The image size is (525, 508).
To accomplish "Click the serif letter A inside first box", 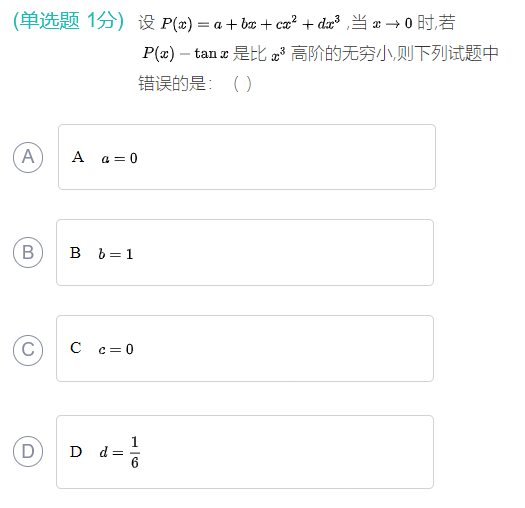I will [78, 157].
